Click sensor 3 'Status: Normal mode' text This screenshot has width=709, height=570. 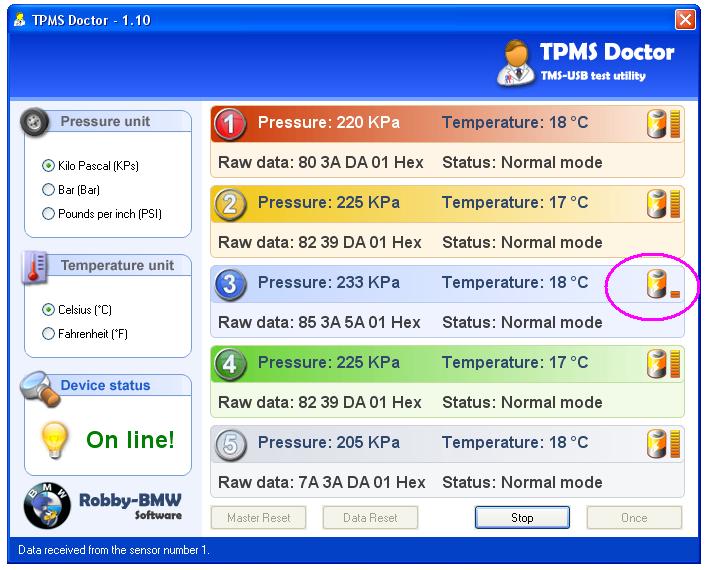522,322
